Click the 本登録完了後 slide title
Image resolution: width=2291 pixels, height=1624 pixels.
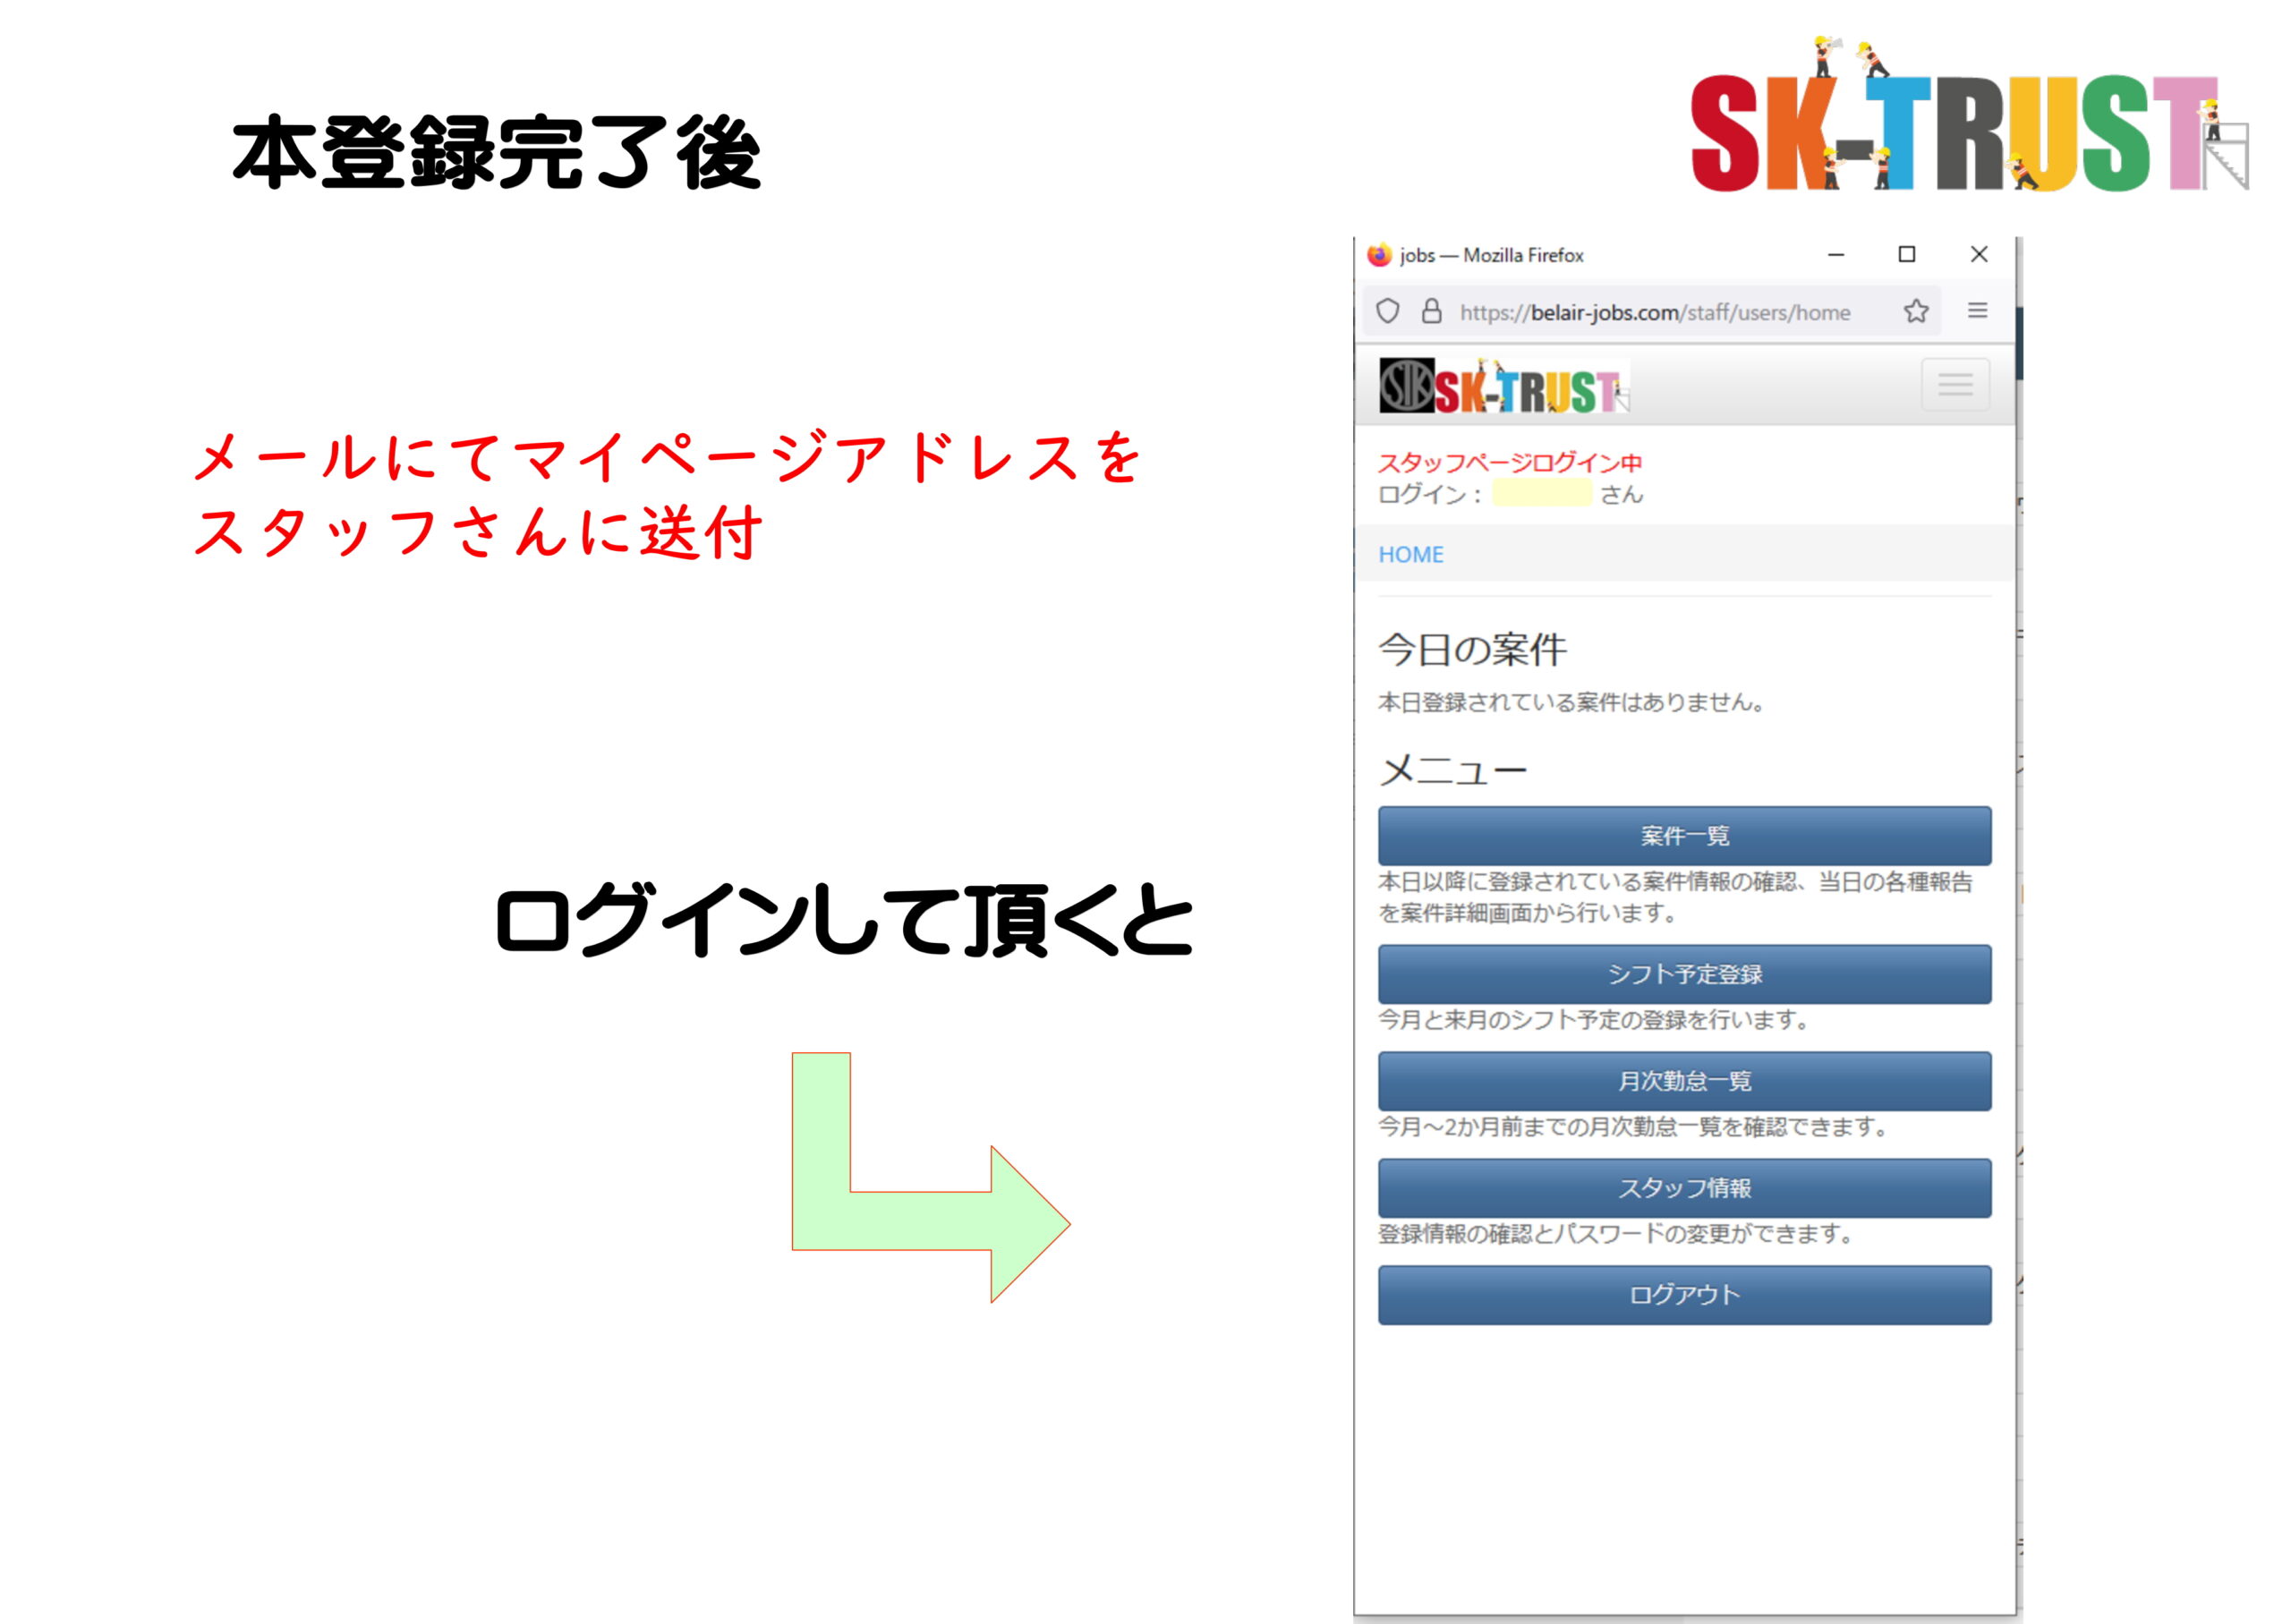(497, 153)
